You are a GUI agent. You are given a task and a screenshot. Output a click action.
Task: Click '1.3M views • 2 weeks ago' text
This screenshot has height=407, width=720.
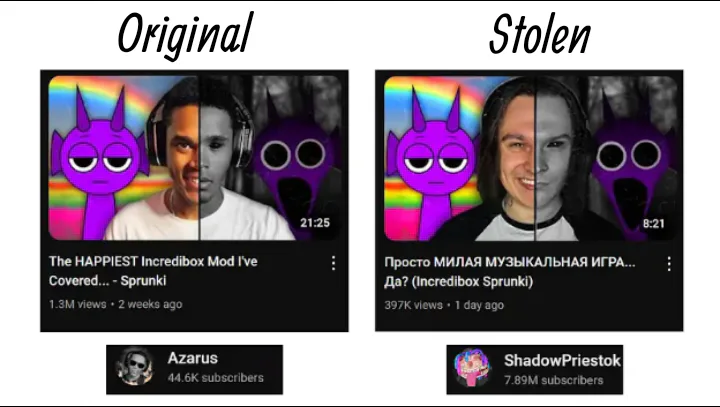[x=116, y=304]
